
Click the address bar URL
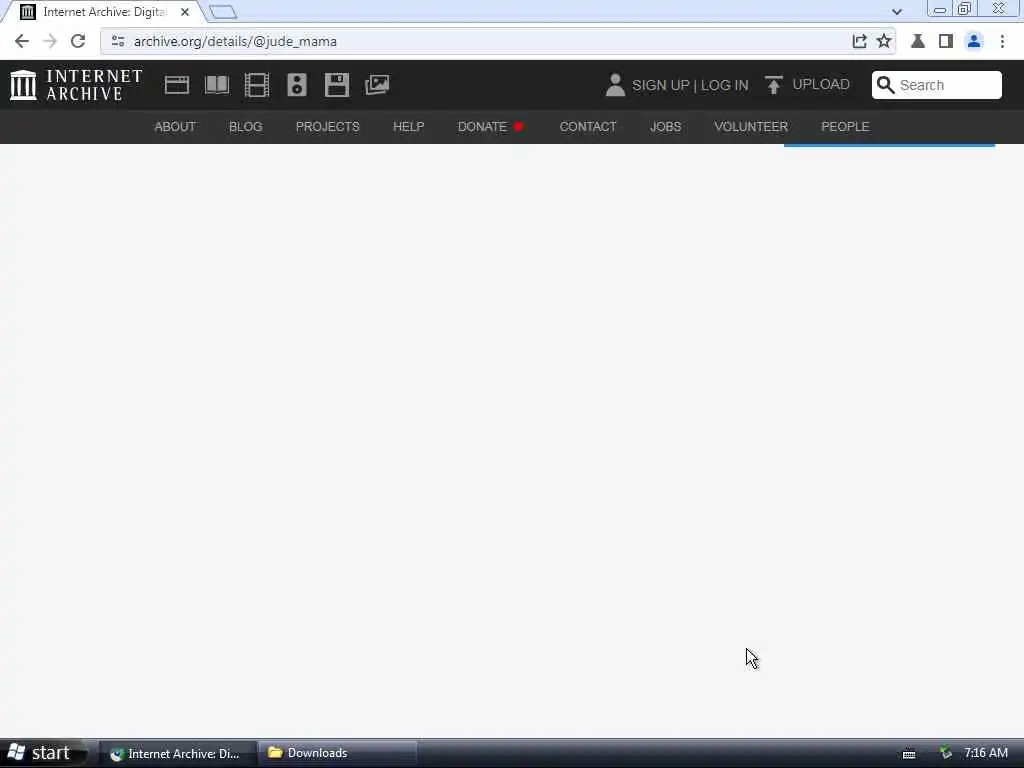pos(235,41)
